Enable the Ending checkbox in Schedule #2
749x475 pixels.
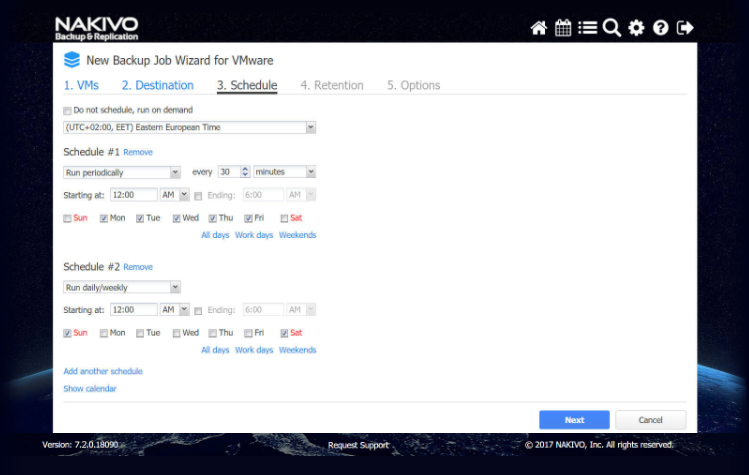point(198,311)
